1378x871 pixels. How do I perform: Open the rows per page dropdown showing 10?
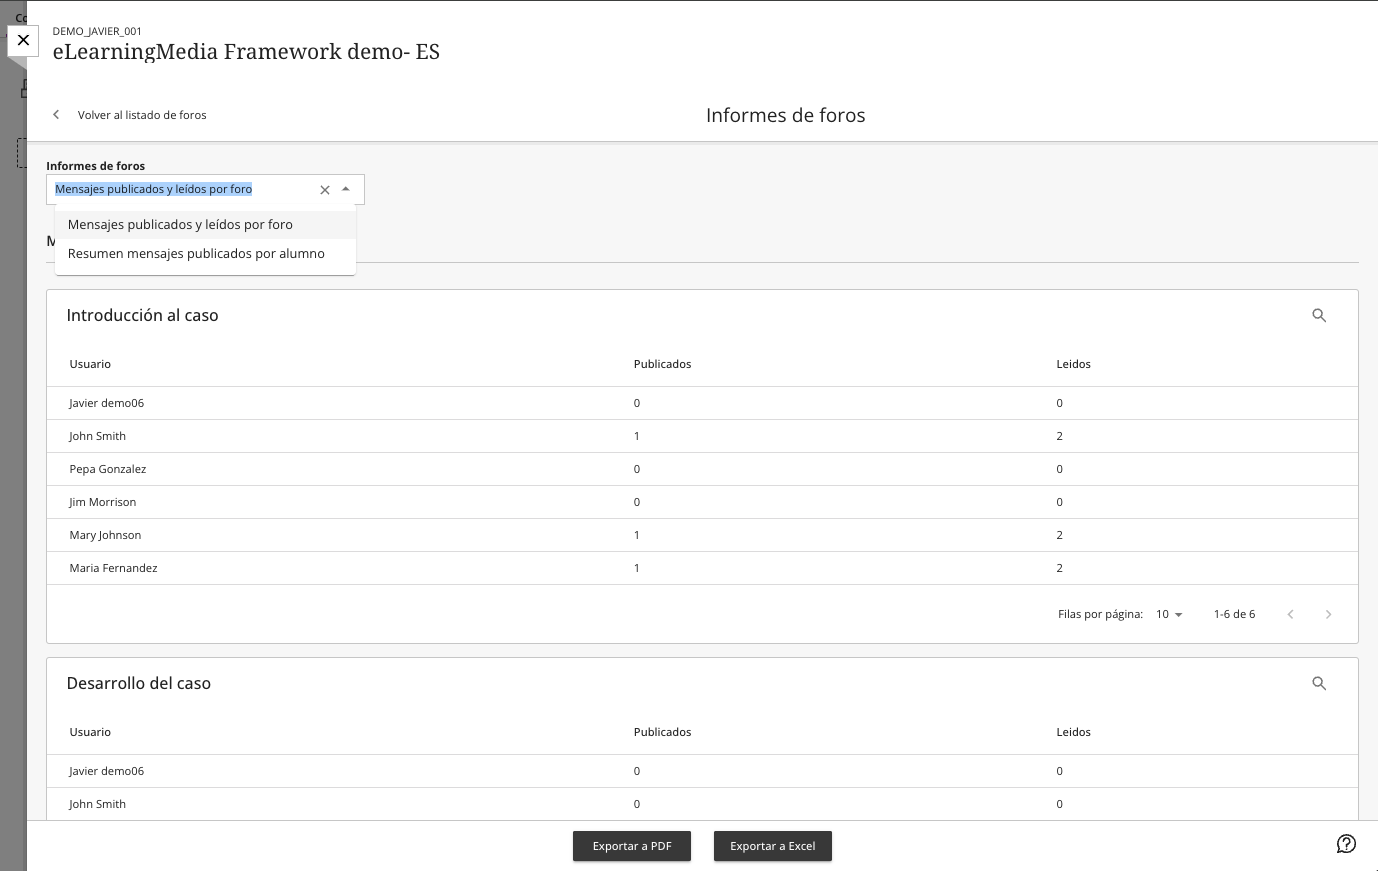point(1169,614)
